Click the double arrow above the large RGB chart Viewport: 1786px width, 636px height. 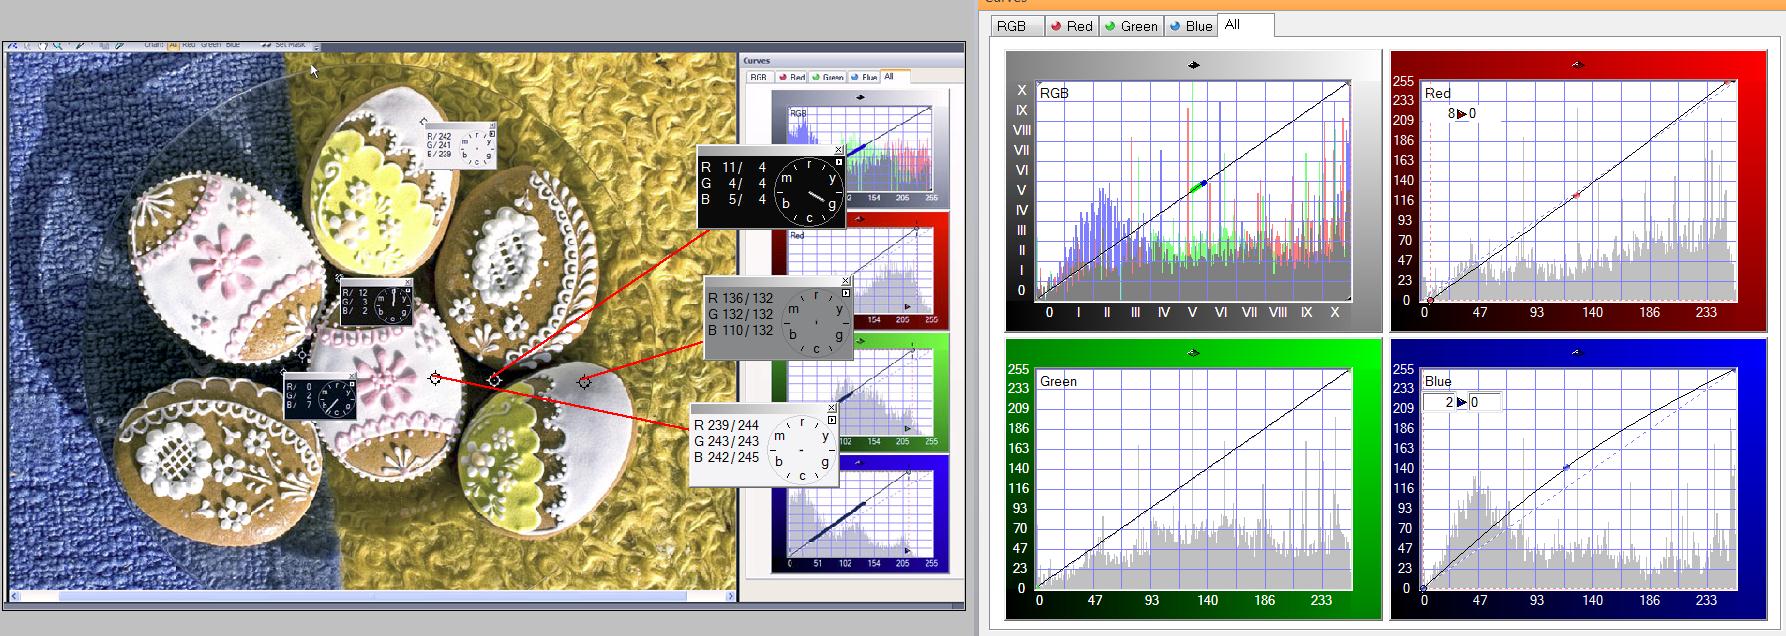[x=1193, y=65]
